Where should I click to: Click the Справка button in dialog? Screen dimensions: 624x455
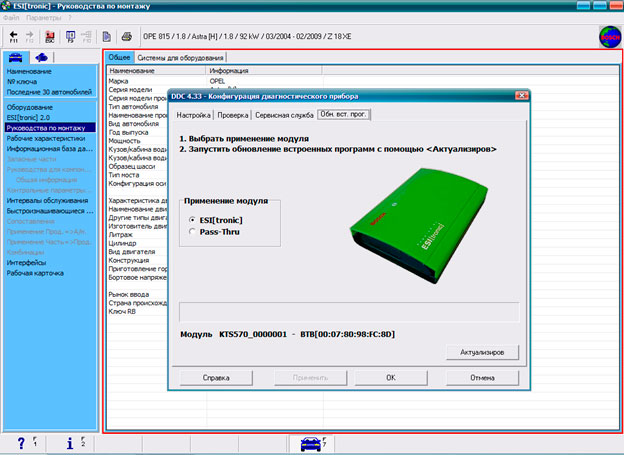[x=215, y=378]
